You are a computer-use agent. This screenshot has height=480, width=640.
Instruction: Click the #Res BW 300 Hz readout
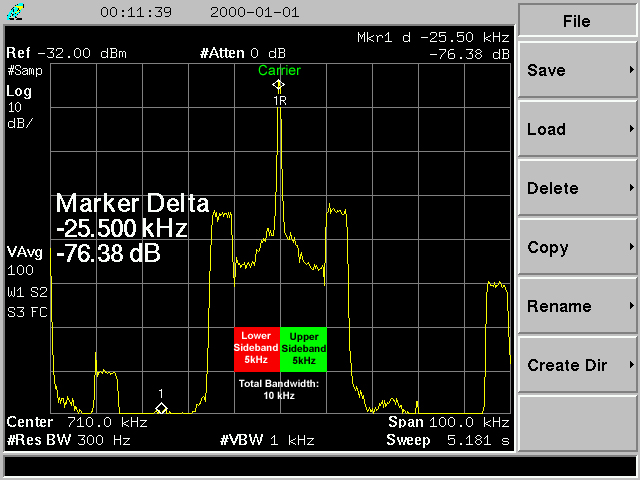69,440
